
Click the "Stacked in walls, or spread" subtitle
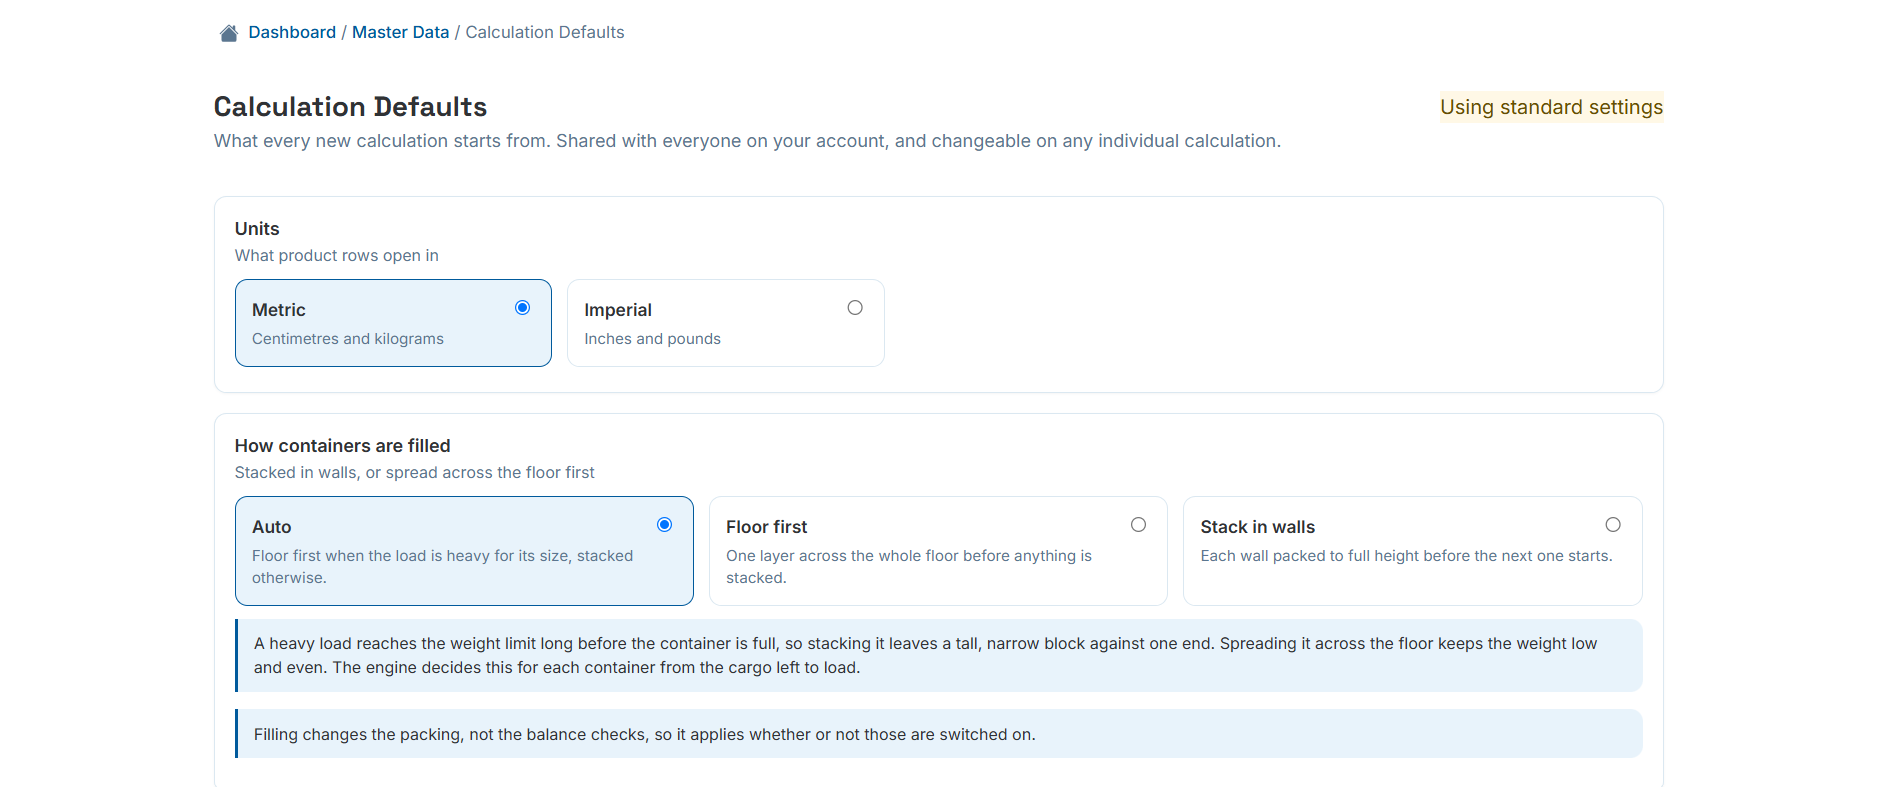pos(415,473)
